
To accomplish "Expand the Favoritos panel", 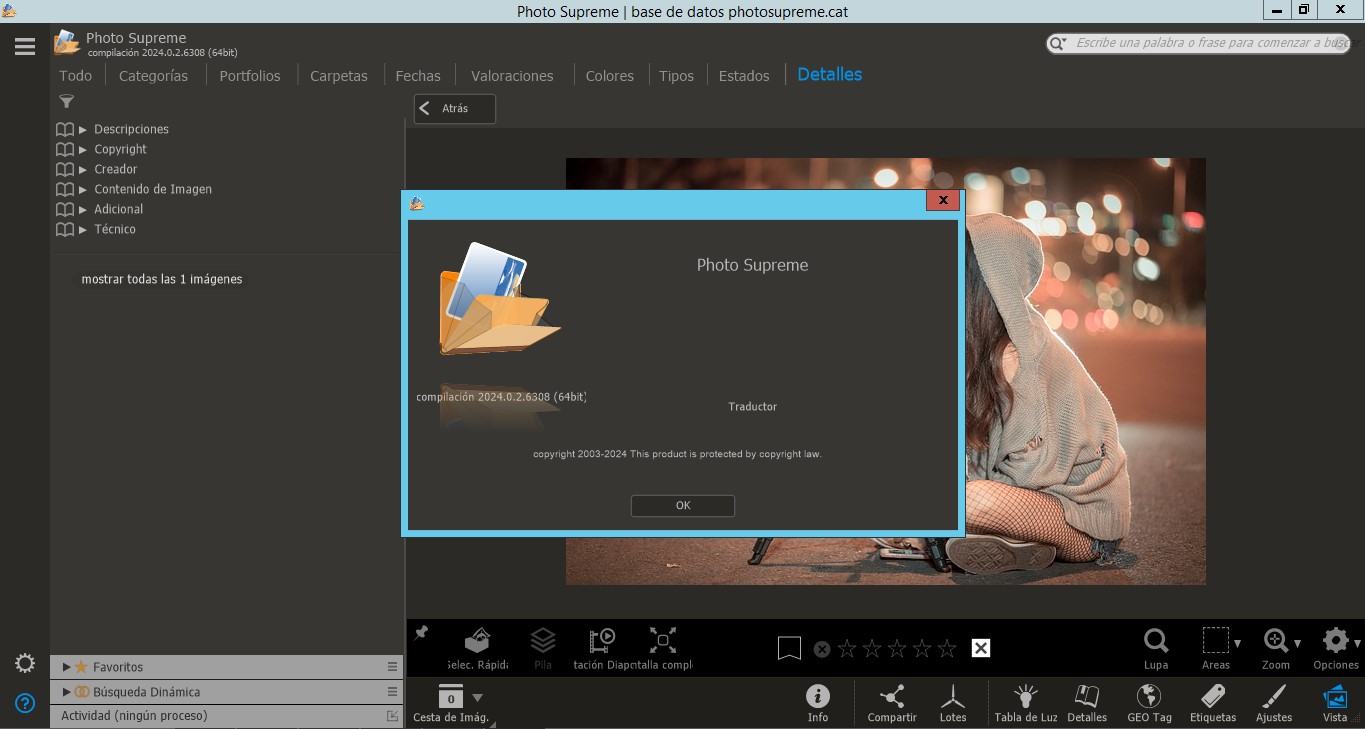I will (x=67, y=667).
